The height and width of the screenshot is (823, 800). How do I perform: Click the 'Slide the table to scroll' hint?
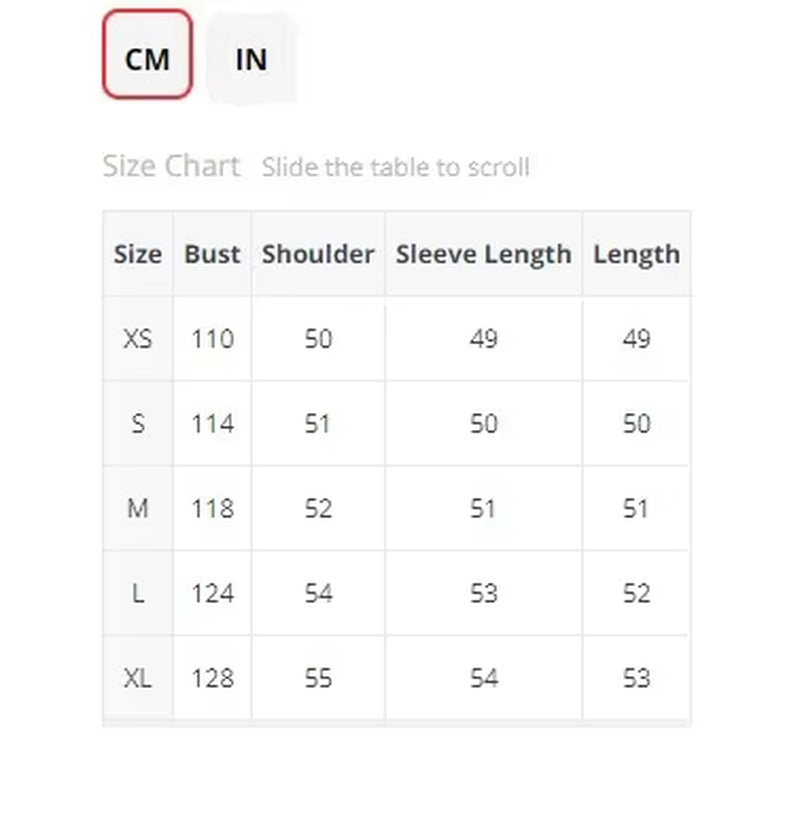pyautogui.click(x=396, y=167)
